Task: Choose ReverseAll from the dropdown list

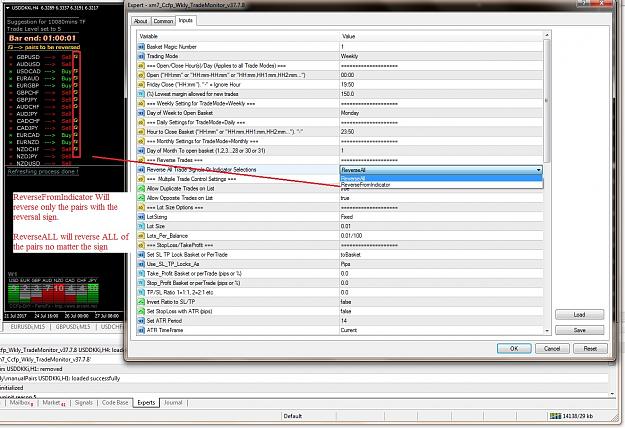Action: 441,178
